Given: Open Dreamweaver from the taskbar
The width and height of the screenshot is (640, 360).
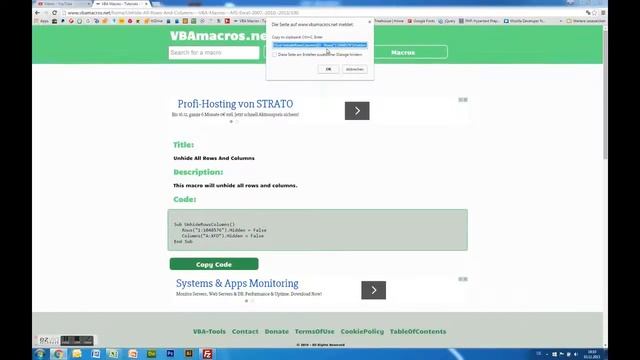Looking at the screenshot, I should coord(151,354).
